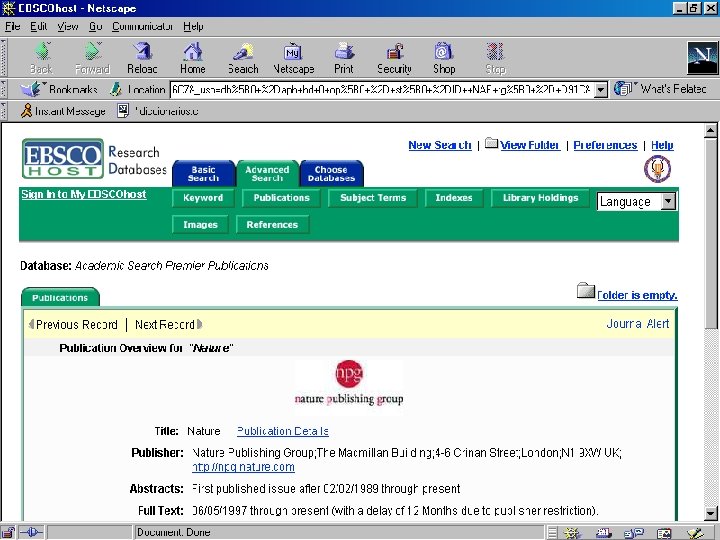Click the security lock icon in status bar
Viewport: 720px width, 540px height.
pos(8,533)
